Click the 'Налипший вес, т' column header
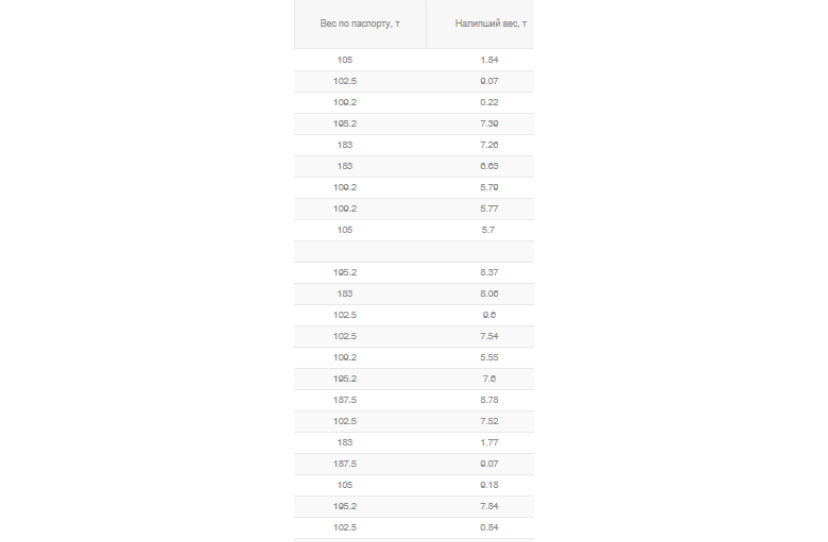 (489, 23)
